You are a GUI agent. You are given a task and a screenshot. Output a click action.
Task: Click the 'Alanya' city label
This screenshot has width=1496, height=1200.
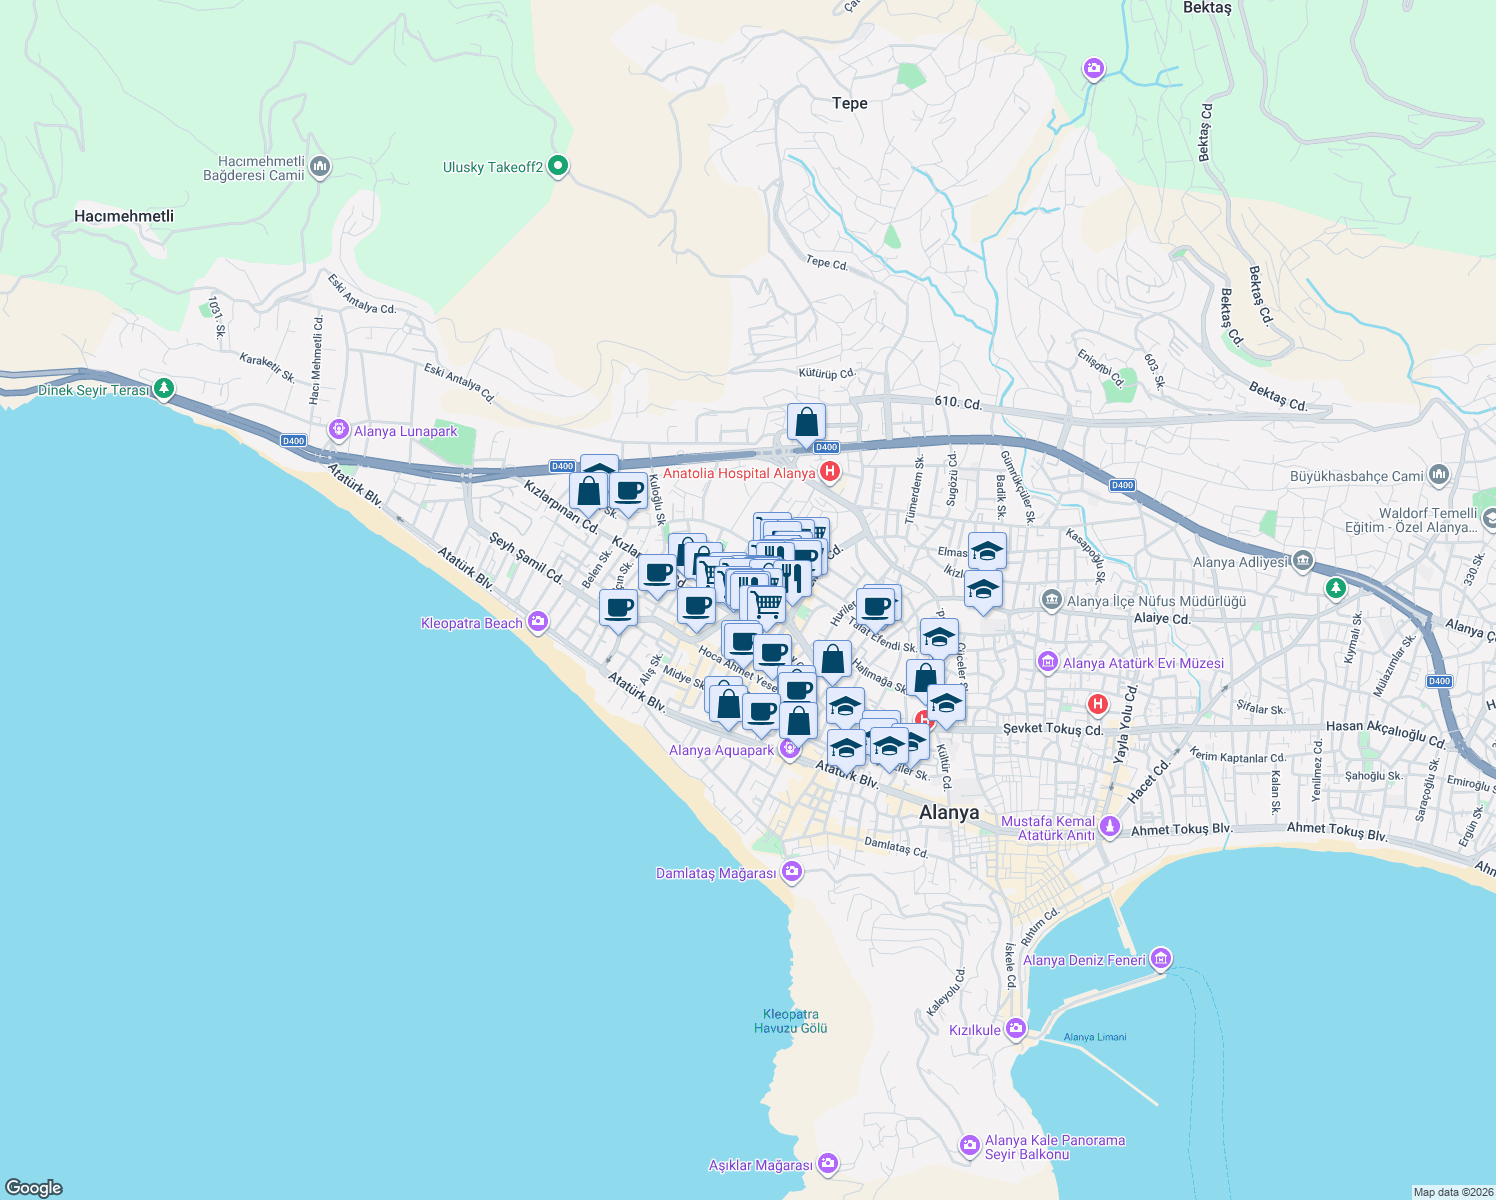[949, 812]
